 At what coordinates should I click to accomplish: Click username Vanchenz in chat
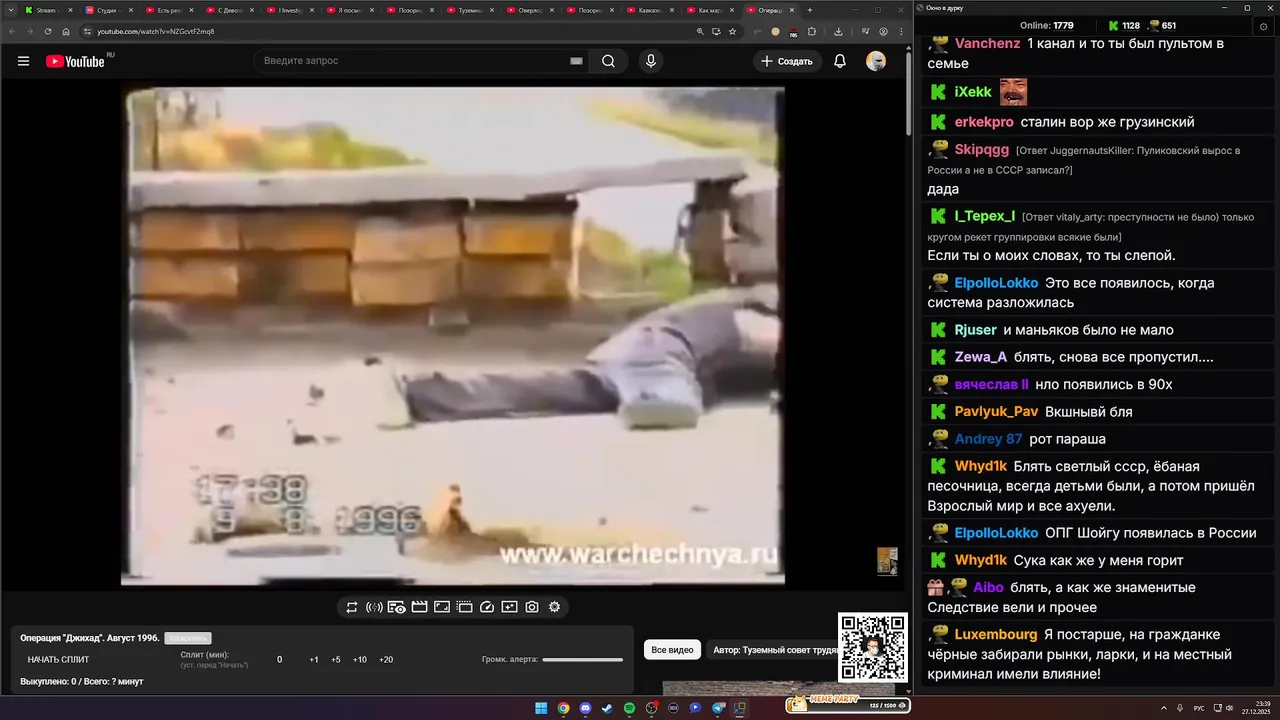coord(988,44)
